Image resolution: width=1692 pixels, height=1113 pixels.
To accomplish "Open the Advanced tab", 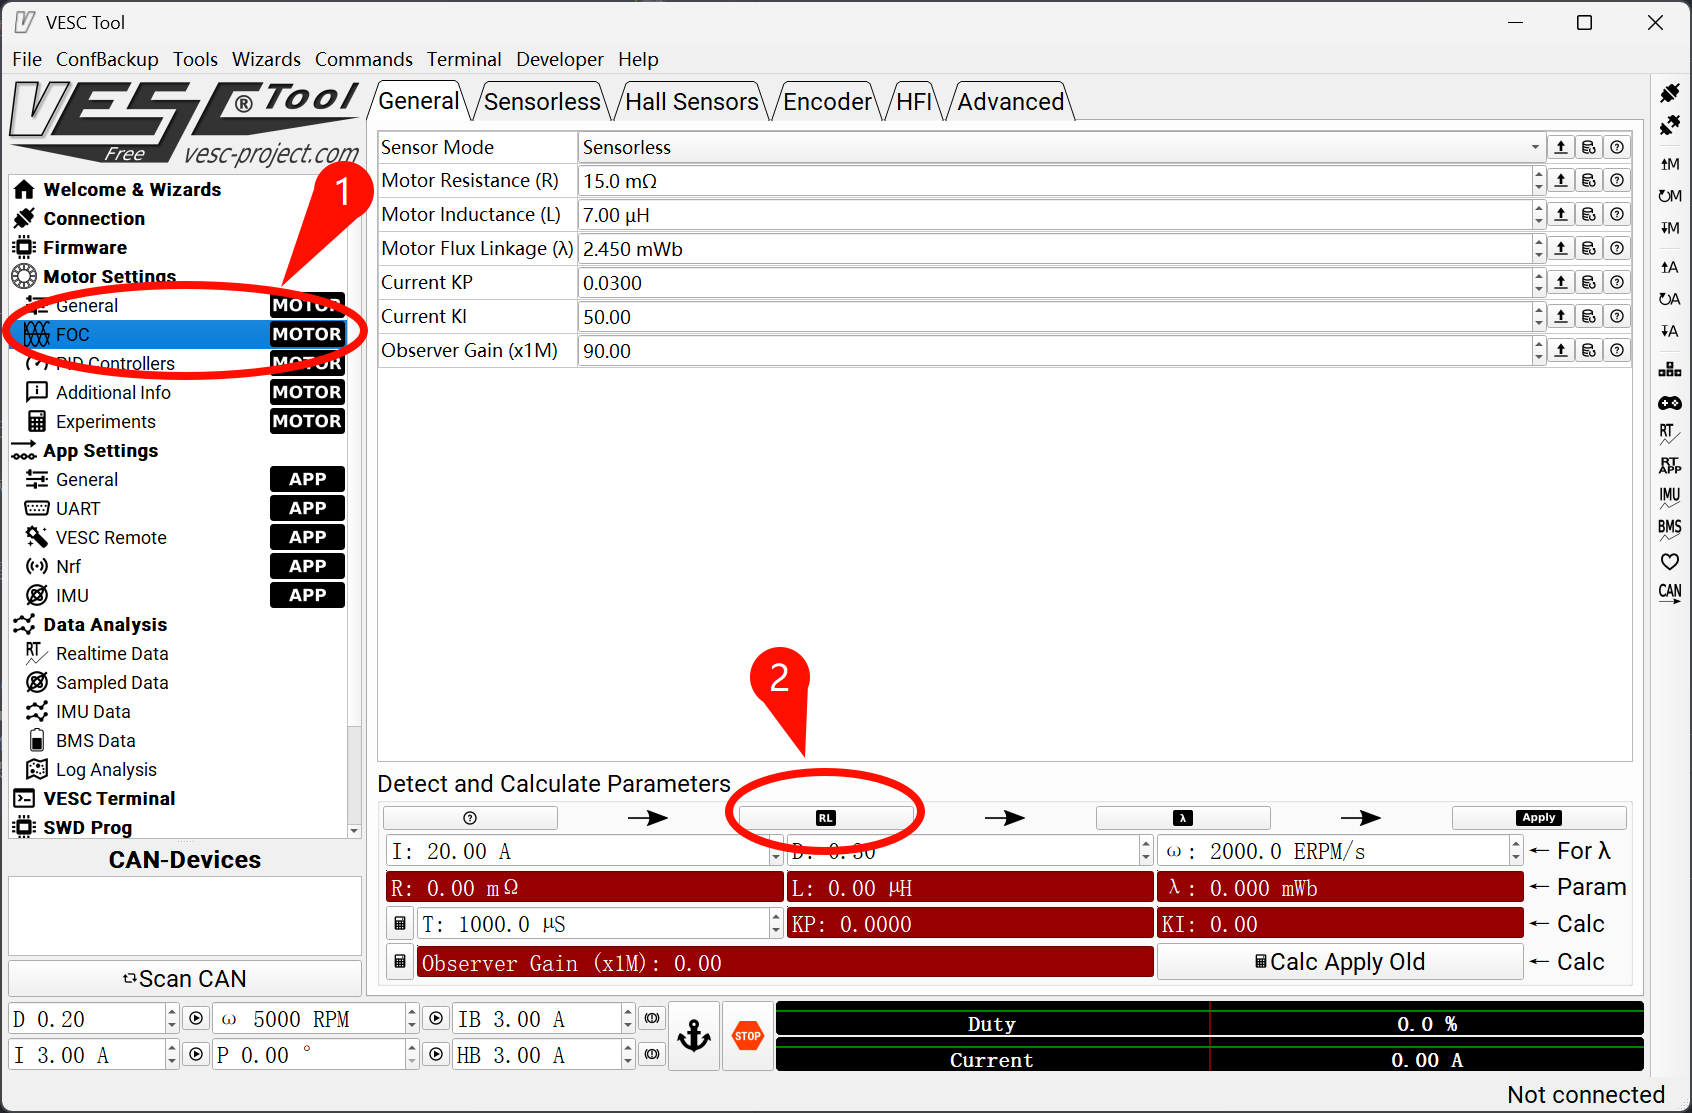I will coord(1011,102).
